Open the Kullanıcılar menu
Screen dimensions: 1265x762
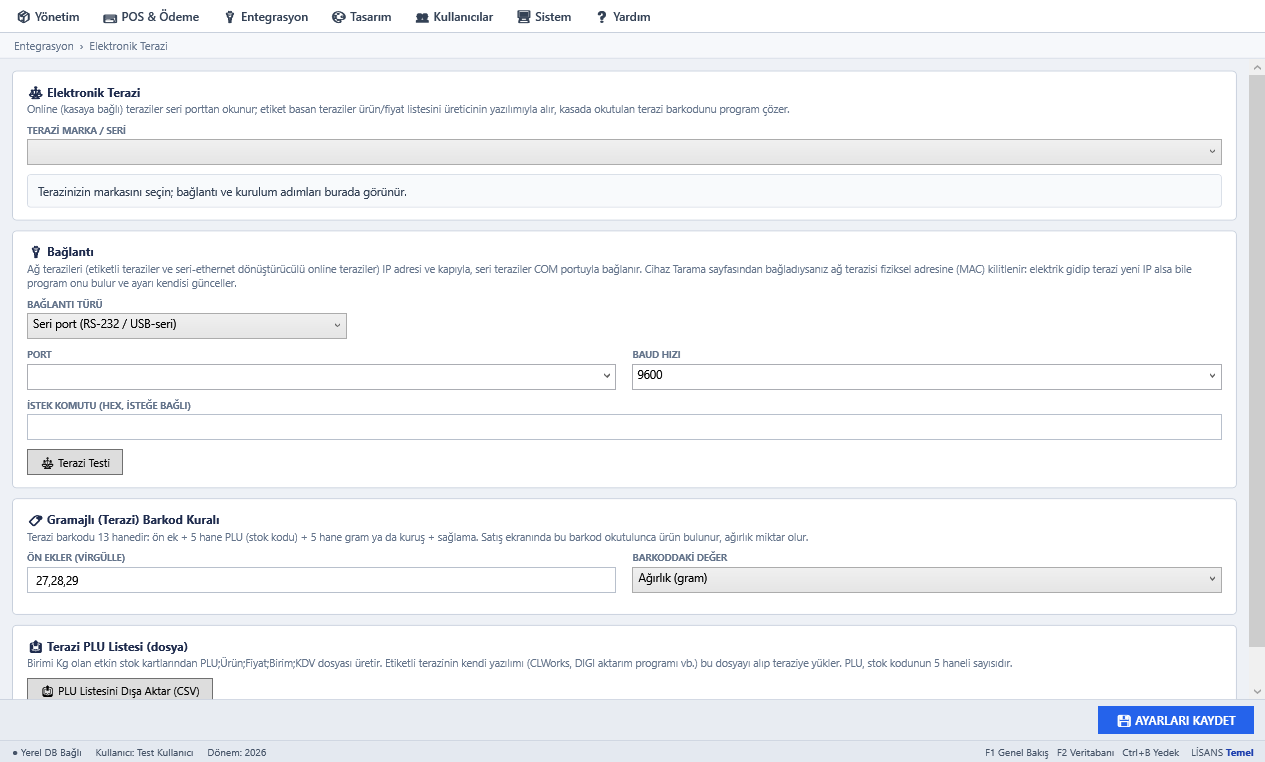454,17
